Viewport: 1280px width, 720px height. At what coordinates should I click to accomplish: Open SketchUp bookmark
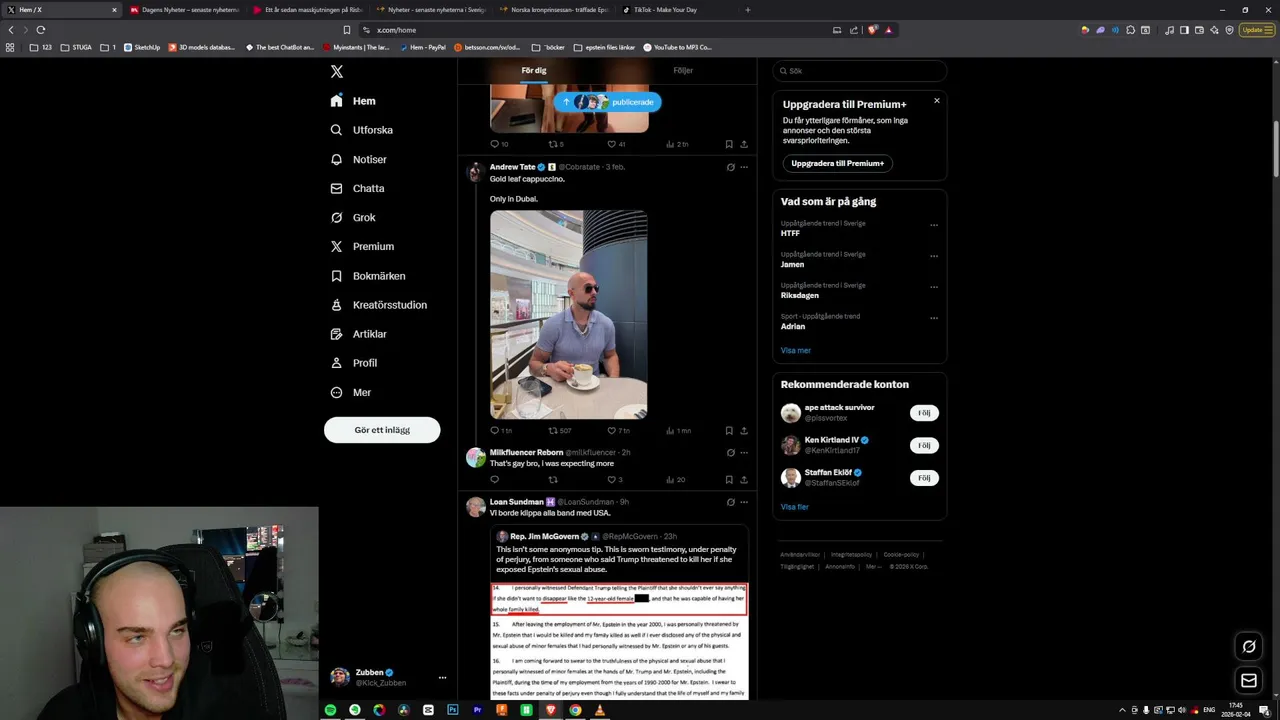(142, 47)
